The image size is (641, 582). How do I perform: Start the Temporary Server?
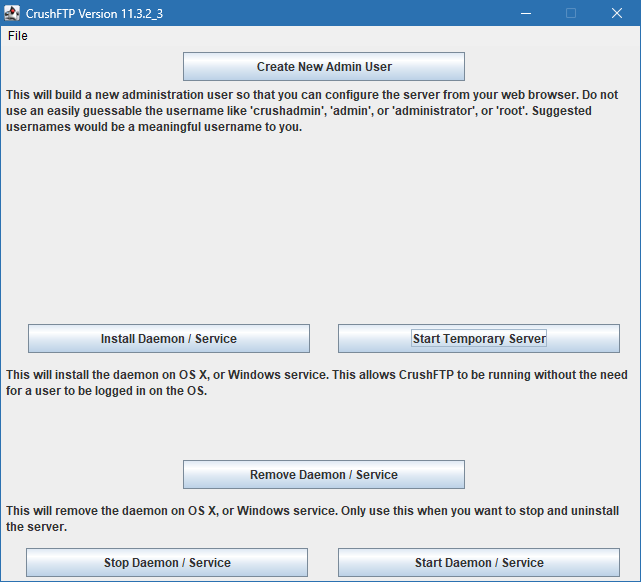(x=479, y=338)
